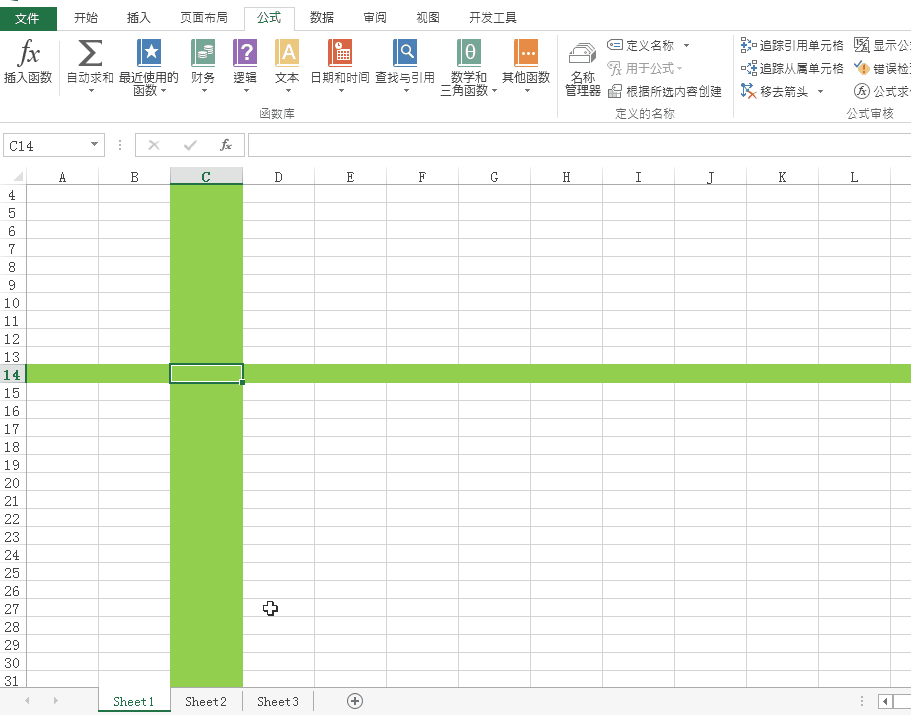Open Math and Trig (数学和三角函数) functions

pos(468,67)
